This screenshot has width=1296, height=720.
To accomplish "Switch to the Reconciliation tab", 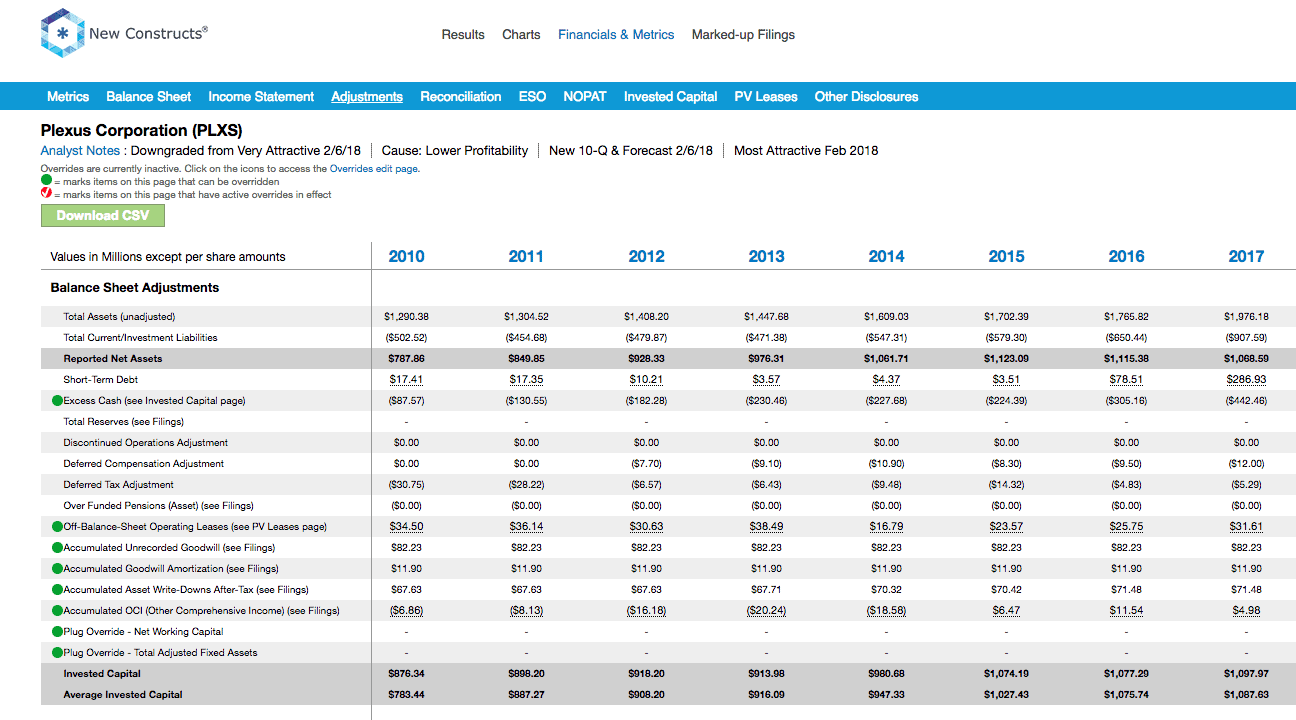I will (x=461, y=97).
